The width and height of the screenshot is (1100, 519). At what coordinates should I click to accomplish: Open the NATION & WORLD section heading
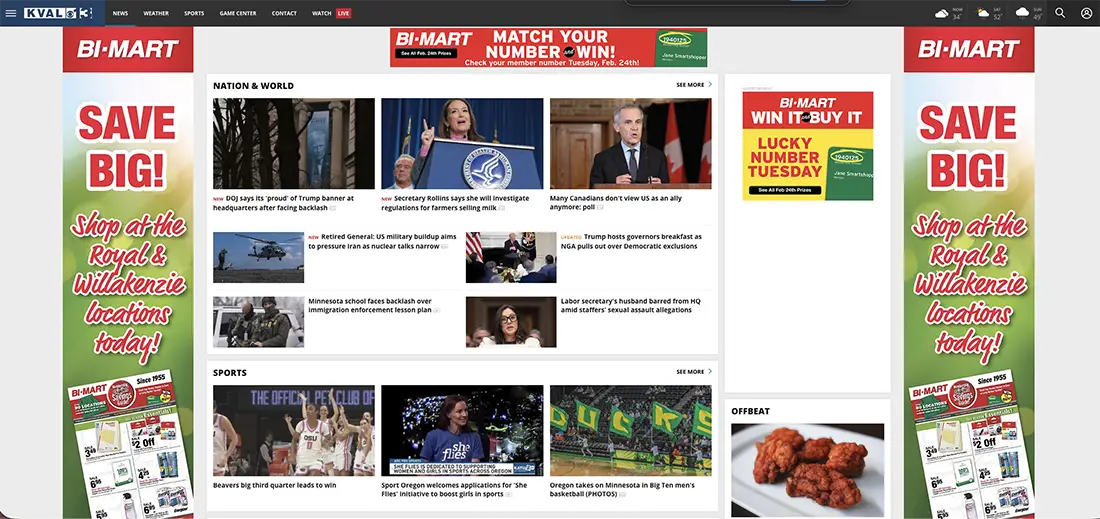(253, 86)
